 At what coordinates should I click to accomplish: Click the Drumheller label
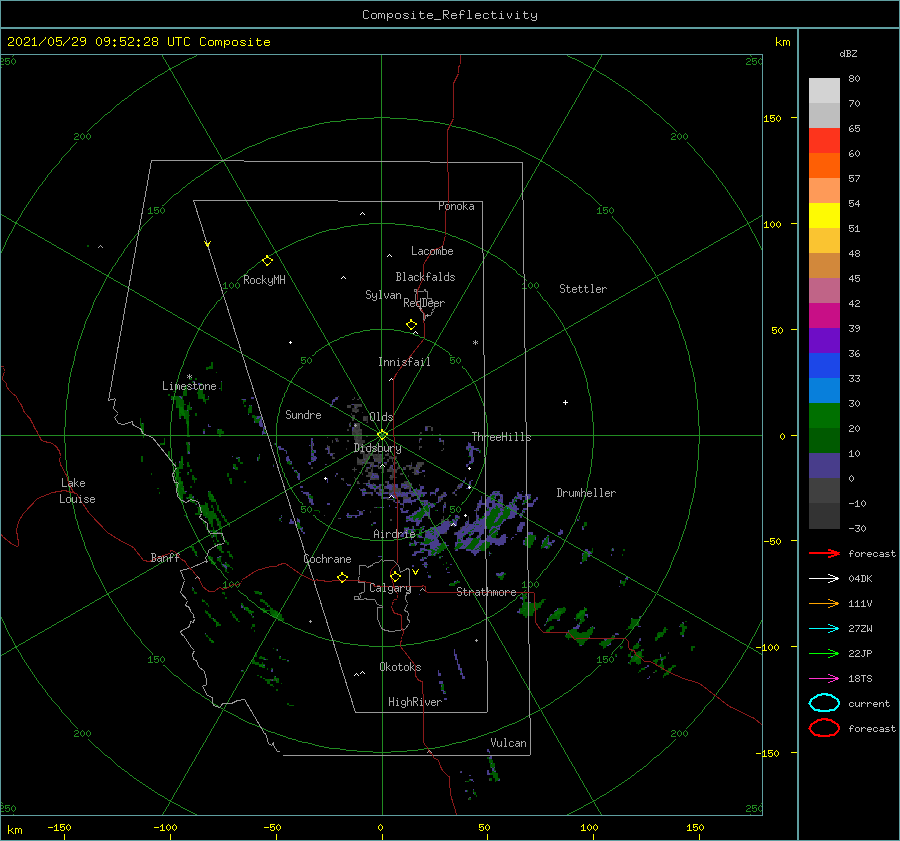pos(586,493)
